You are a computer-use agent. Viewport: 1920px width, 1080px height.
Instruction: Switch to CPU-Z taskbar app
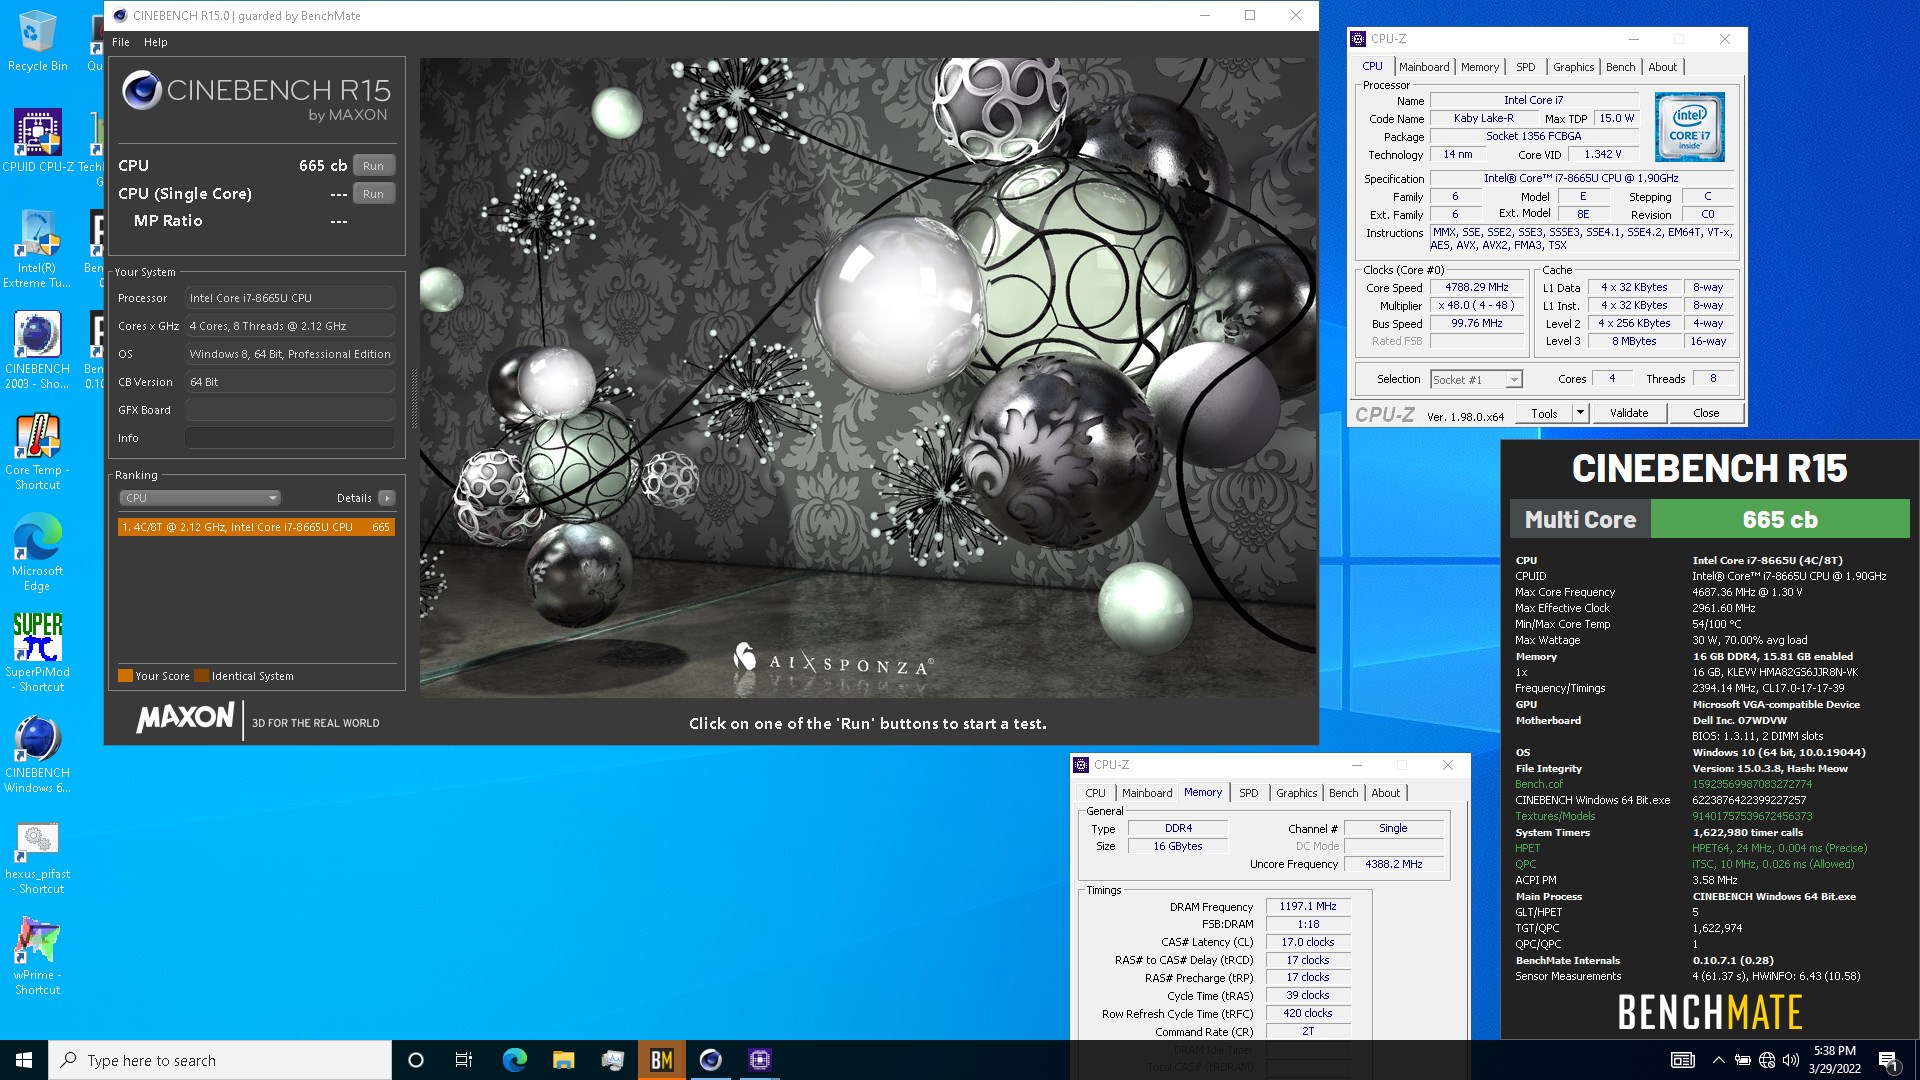[759, 1060]
